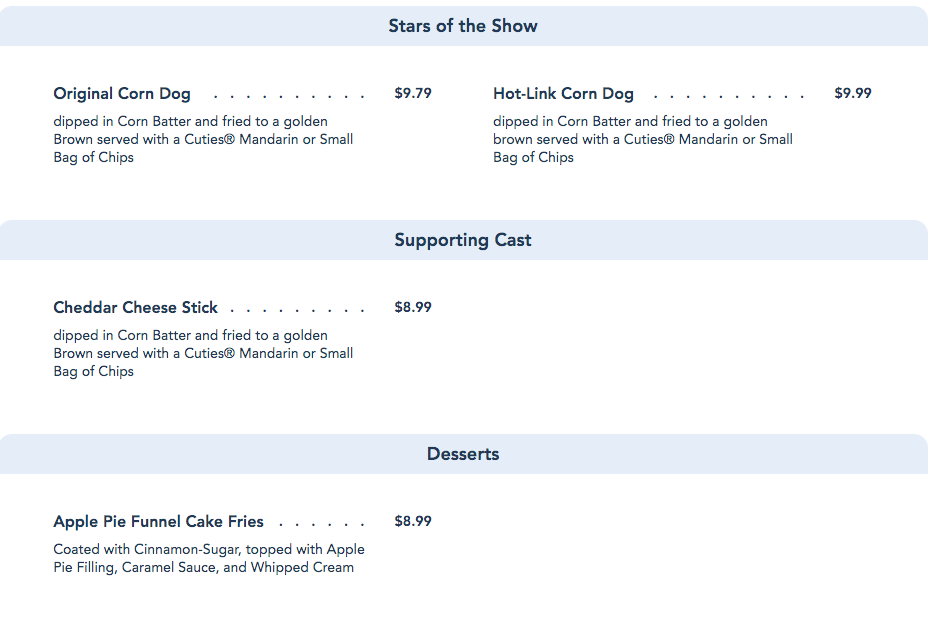The image size is (931, 628).
Task: Select the Original Corn Dog item name
Action: (x=122, y=94)
